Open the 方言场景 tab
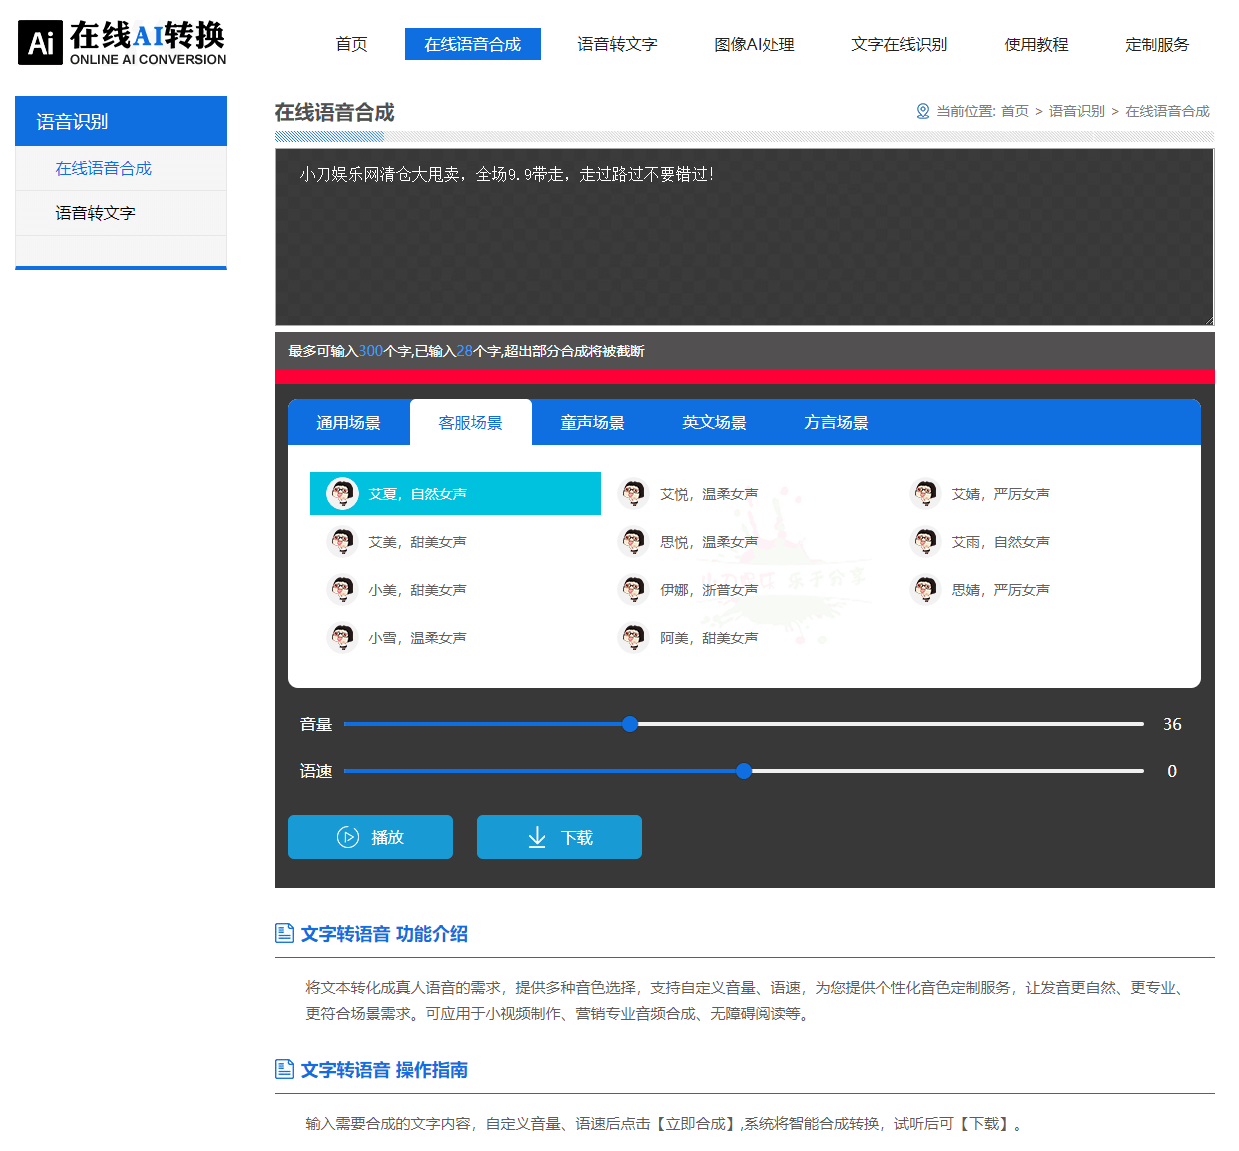 point(836,423)
